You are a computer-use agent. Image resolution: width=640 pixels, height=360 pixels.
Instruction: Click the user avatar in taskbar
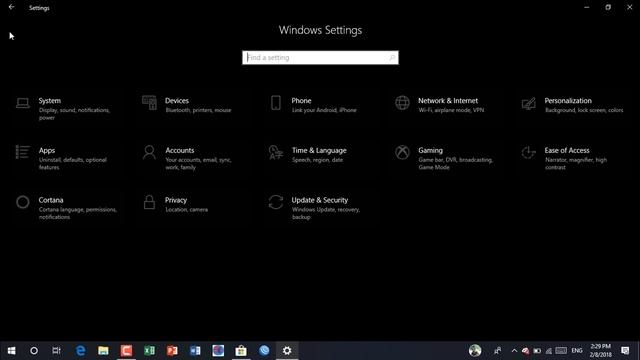475,351
